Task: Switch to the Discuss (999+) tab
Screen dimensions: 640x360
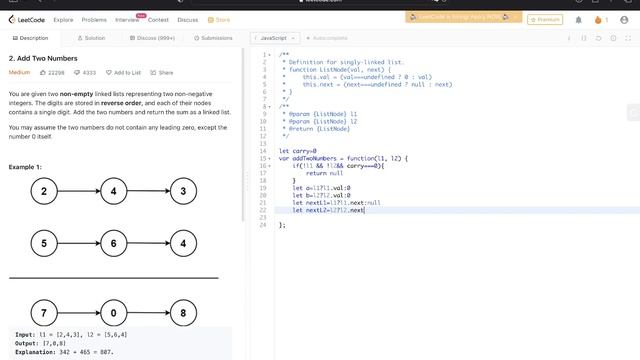Action: 152,38
